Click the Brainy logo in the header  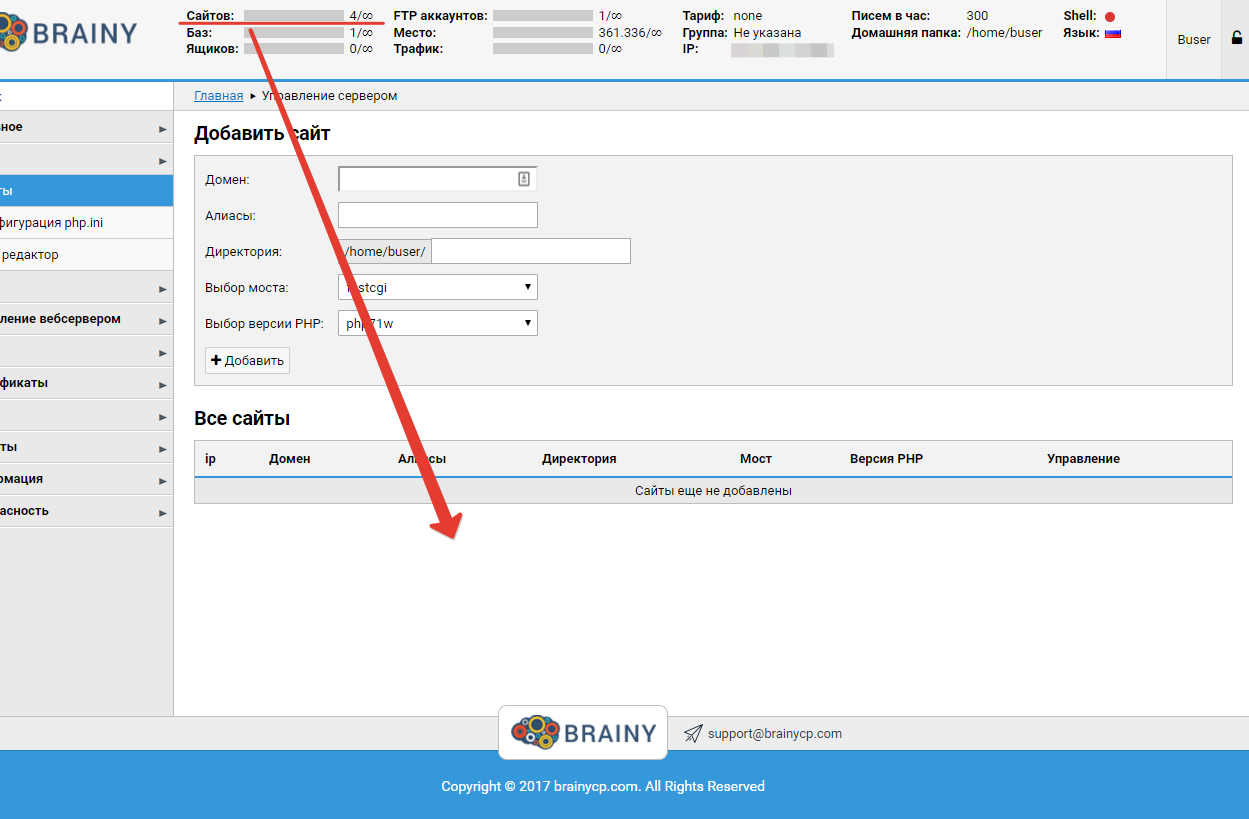click(70, 33)
